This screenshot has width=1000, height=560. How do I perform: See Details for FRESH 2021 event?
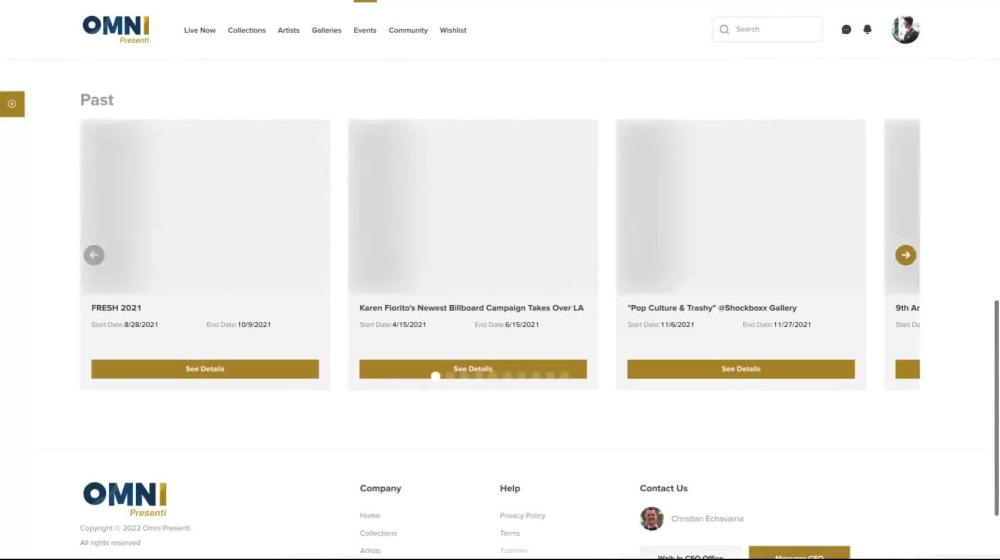pyautogui.click(x=205, y=369)
